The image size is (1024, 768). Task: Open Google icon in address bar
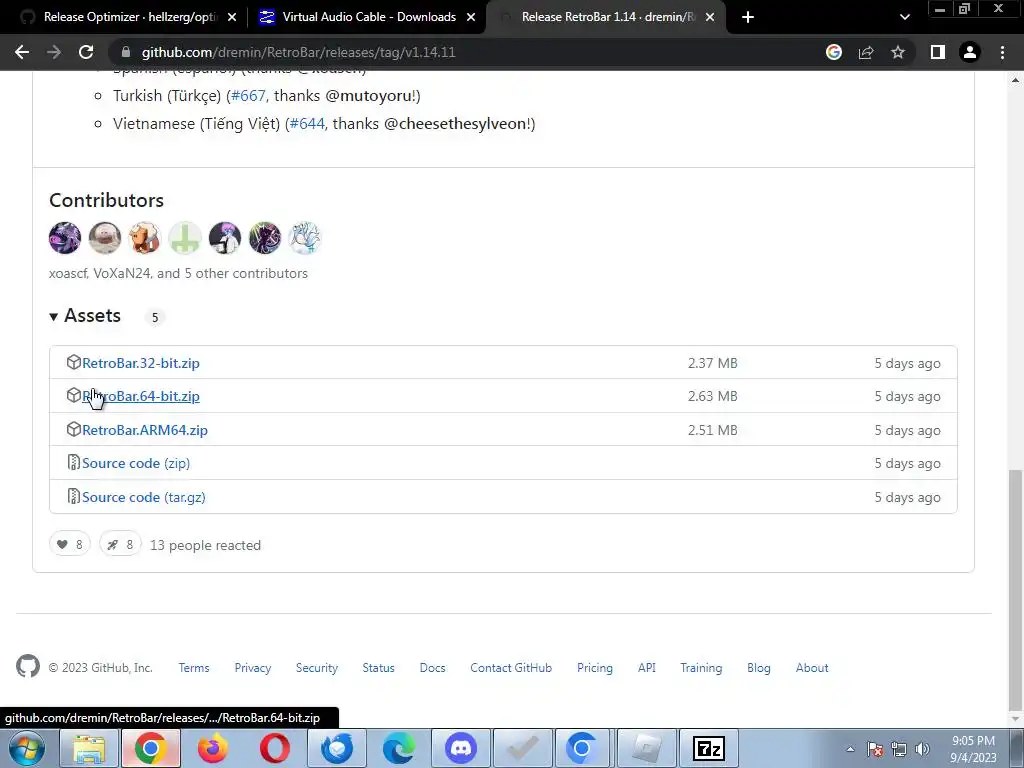(x=834, y=52)
